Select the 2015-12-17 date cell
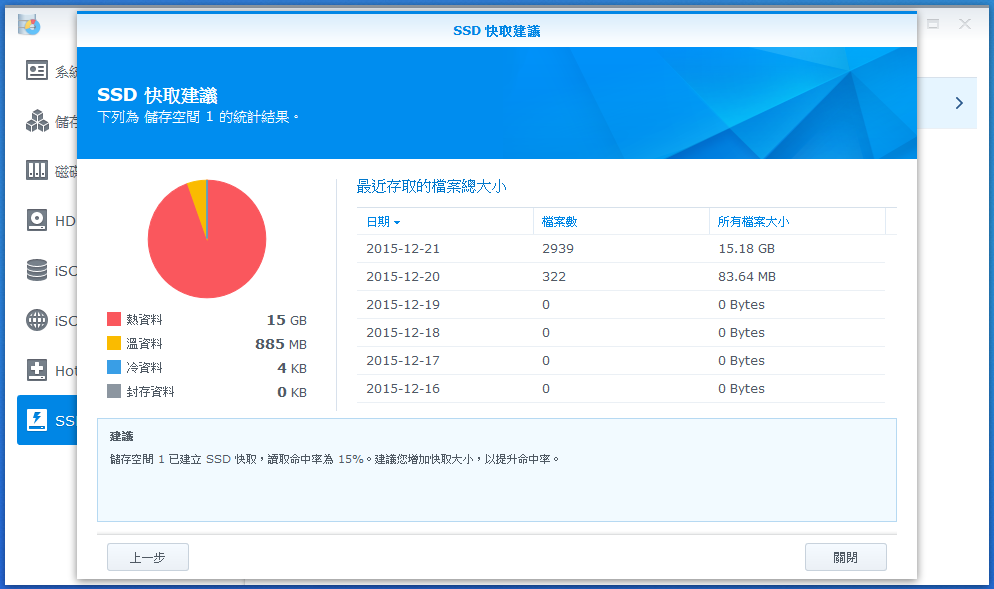Image resolution: width=994 pixels, height=589 pixels. [403, 360]
